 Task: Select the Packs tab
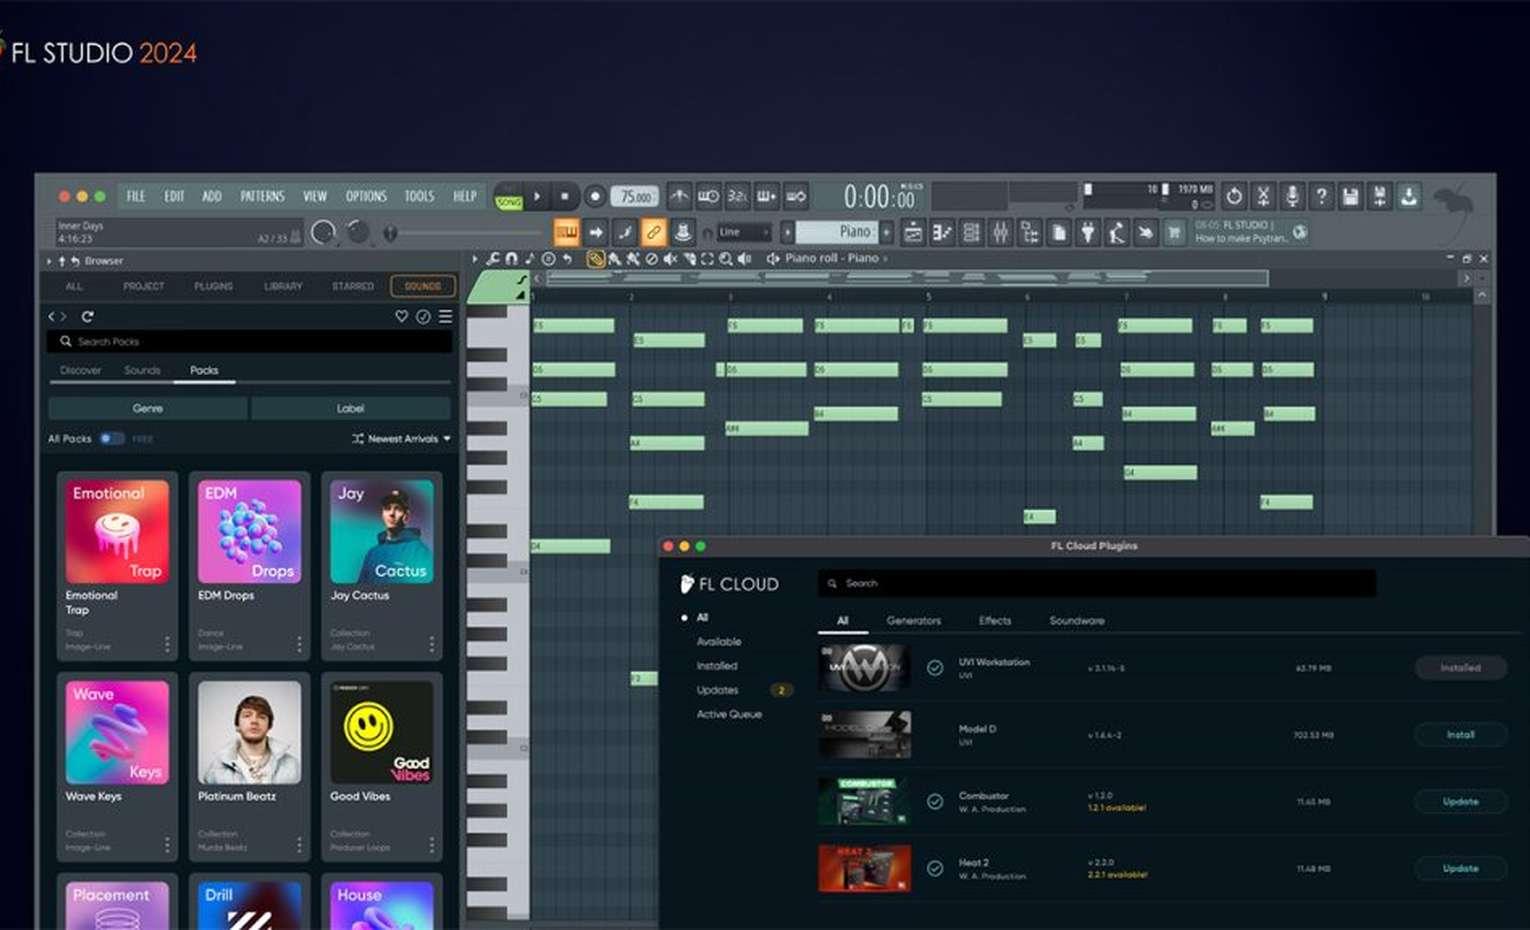coord(204,370)
